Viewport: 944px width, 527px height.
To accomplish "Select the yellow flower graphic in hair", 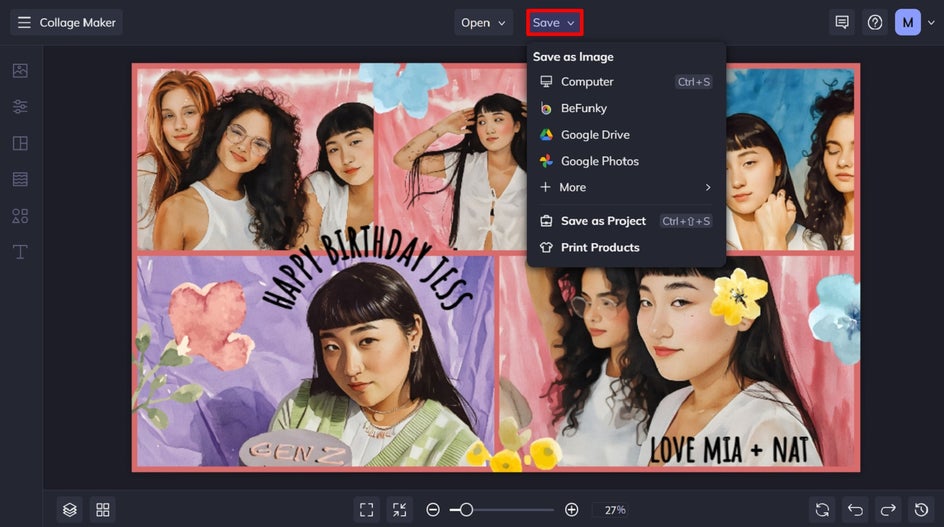I will [x=739, y=297].
